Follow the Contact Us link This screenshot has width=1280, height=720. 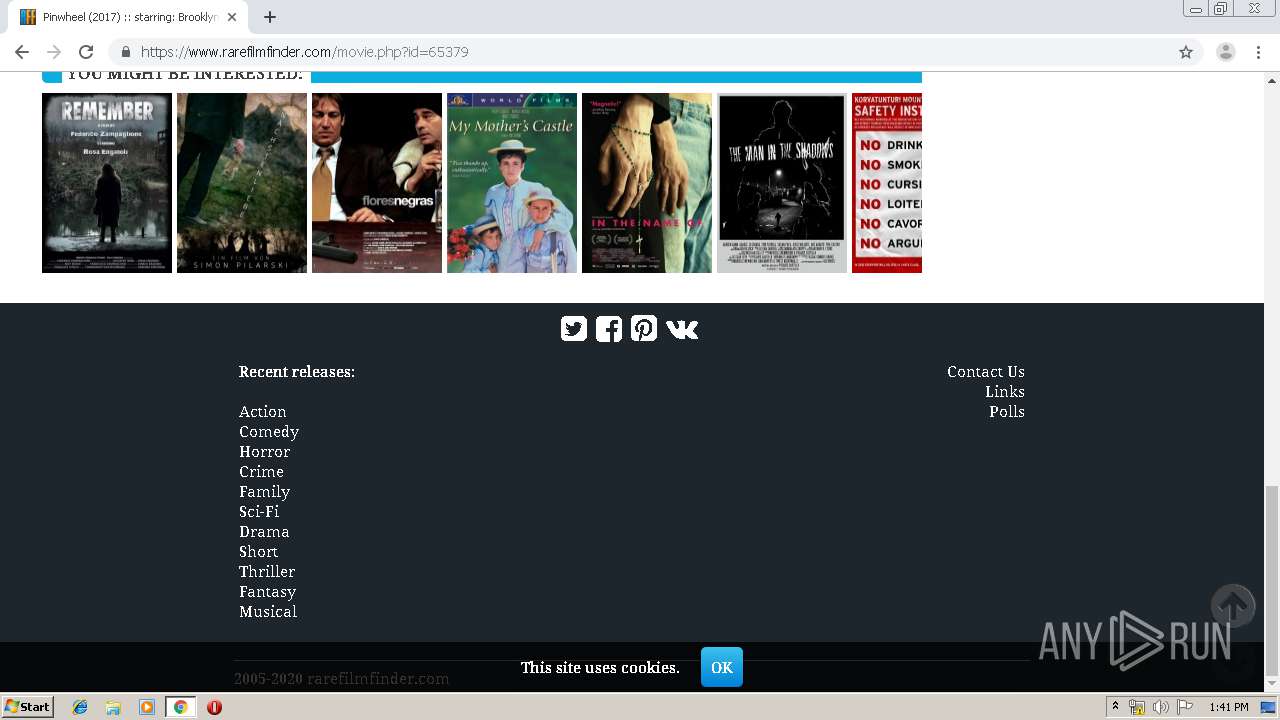pos(986,372)
